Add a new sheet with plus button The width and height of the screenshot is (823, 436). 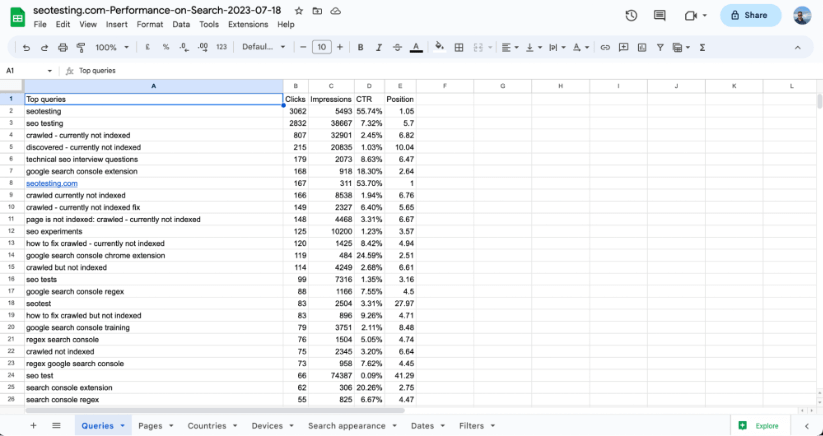(33, 426)
